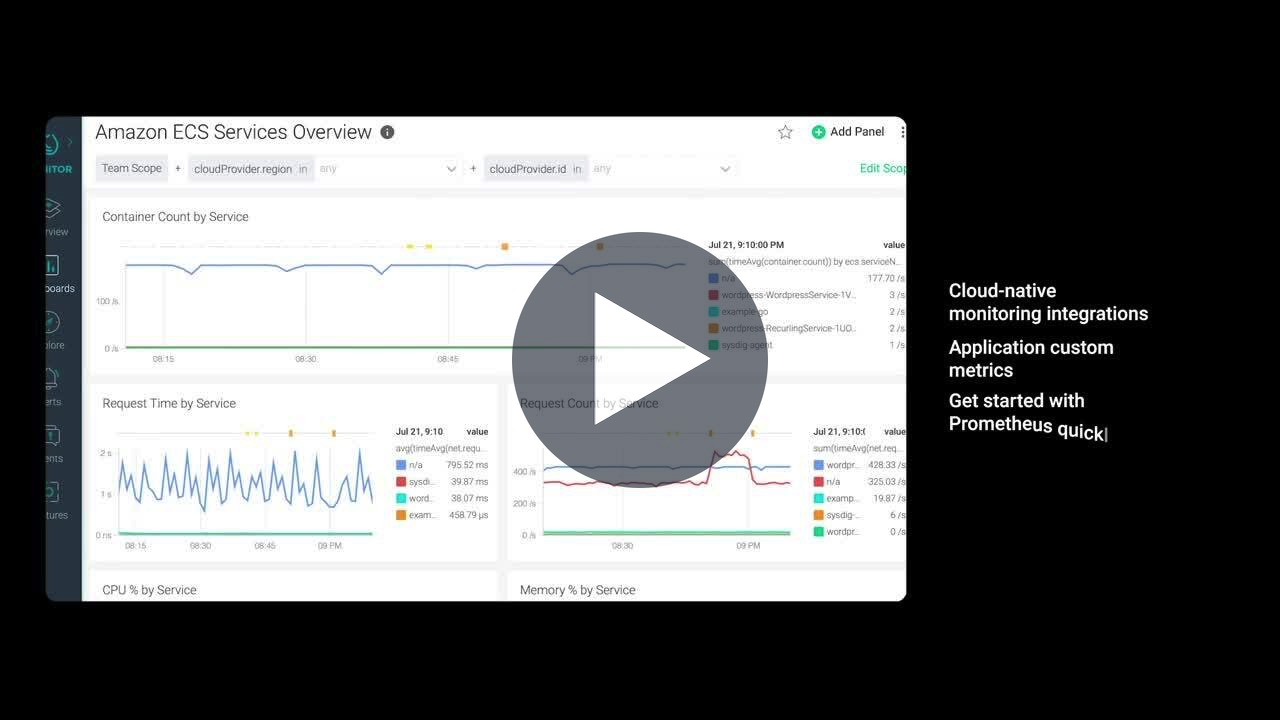Open the Alerts section icon

[x=52, y=378]
